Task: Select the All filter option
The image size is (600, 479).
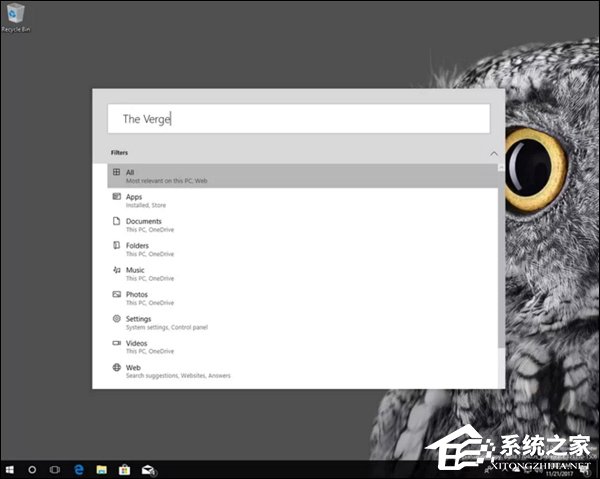Action: pyautogui.click(x=302, y=176)
